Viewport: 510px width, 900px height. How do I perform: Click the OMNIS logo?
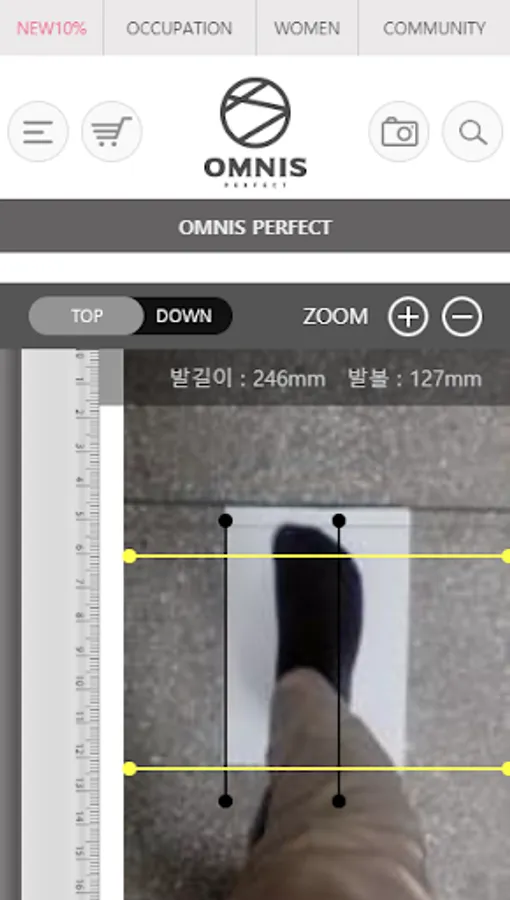[255, 132]
